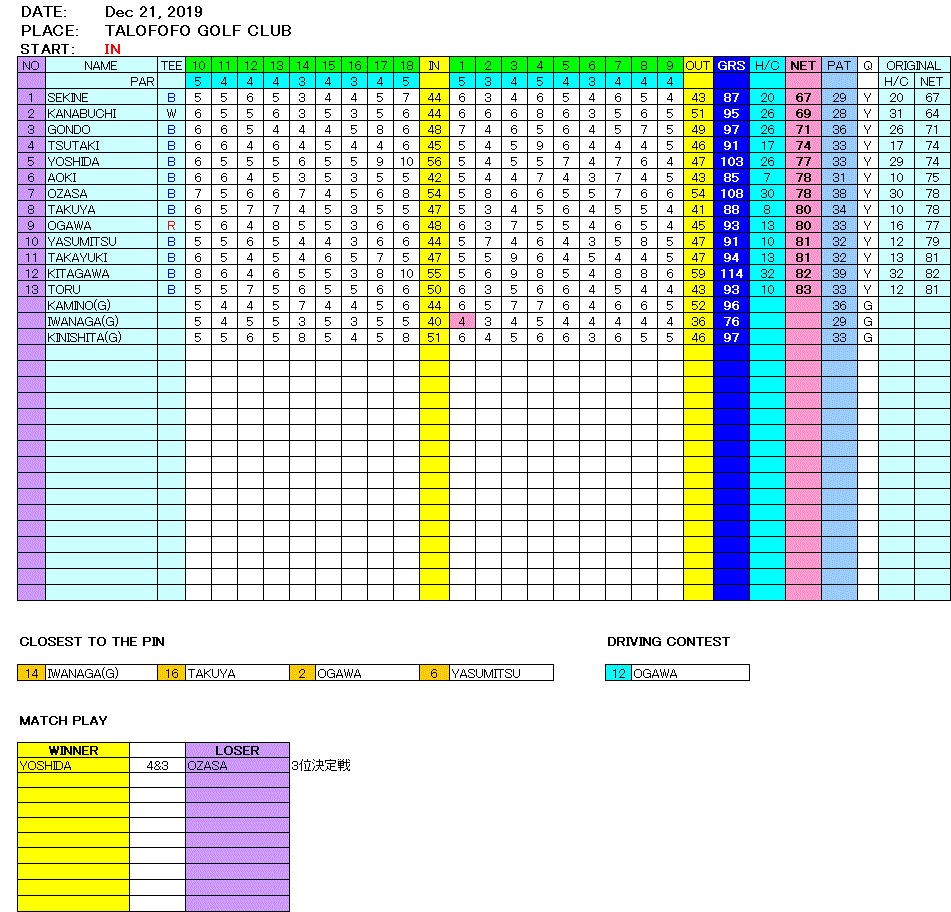Click the yellow WINNER header
951x912 pixels.
click(x=73, y=750)
